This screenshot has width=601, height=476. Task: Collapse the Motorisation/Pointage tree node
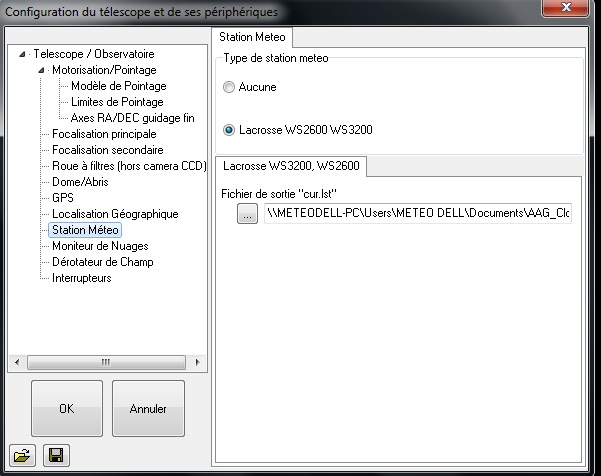pos(41,70)
